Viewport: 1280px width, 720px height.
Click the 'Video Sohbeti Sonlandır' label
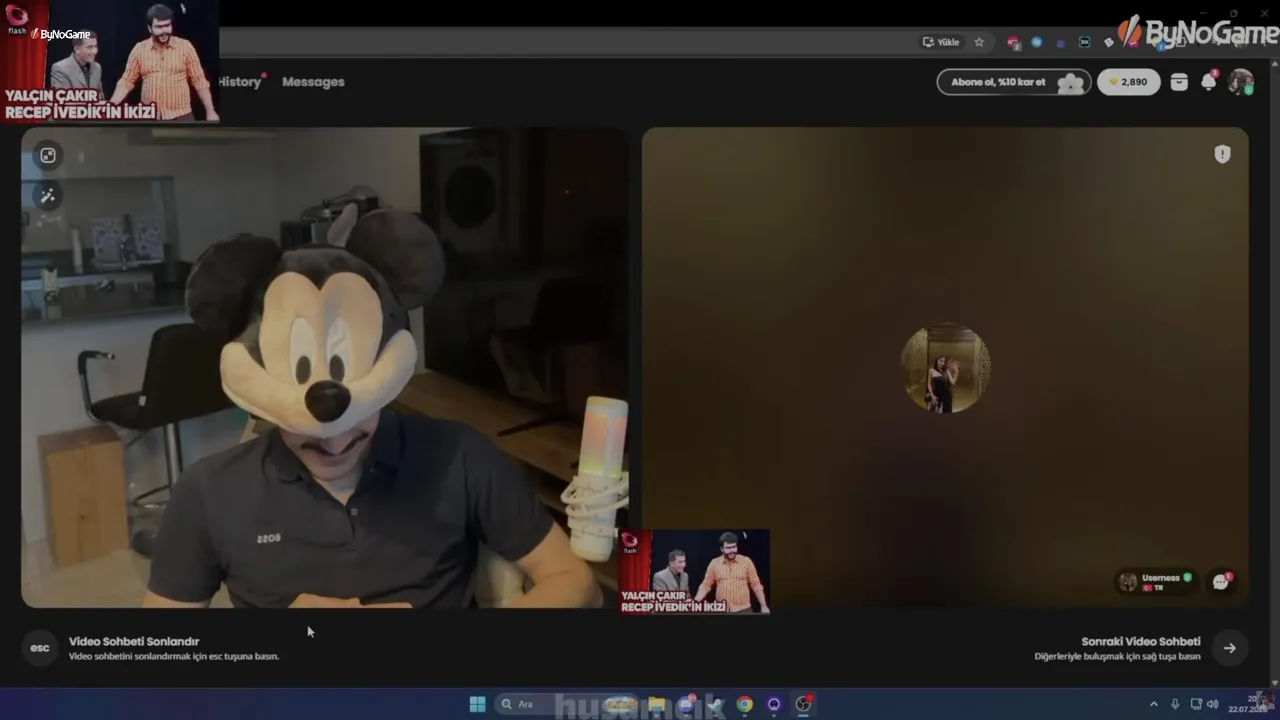tap(134, 642)
